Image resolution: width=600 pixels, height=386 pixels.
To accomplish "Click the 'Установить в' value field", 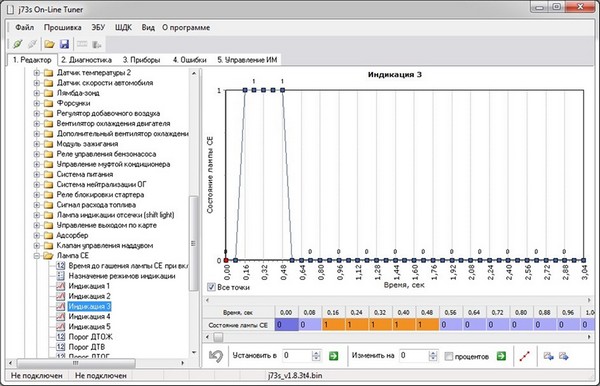I will pos(297,356).
